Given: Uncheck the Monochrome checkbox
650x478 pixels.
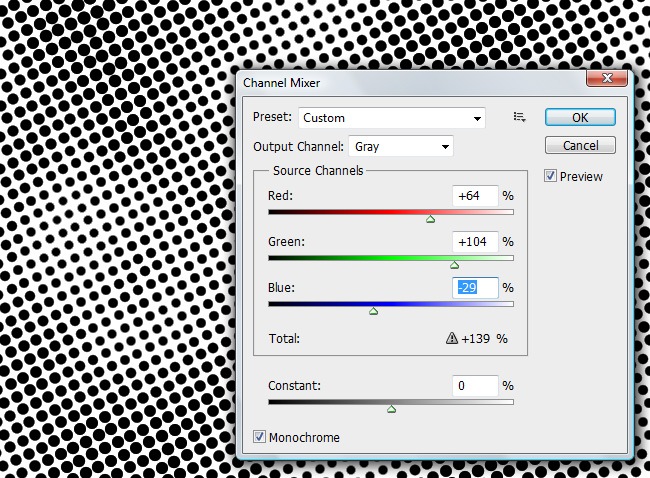Looking at the screenshot, I should click(259, 437).
